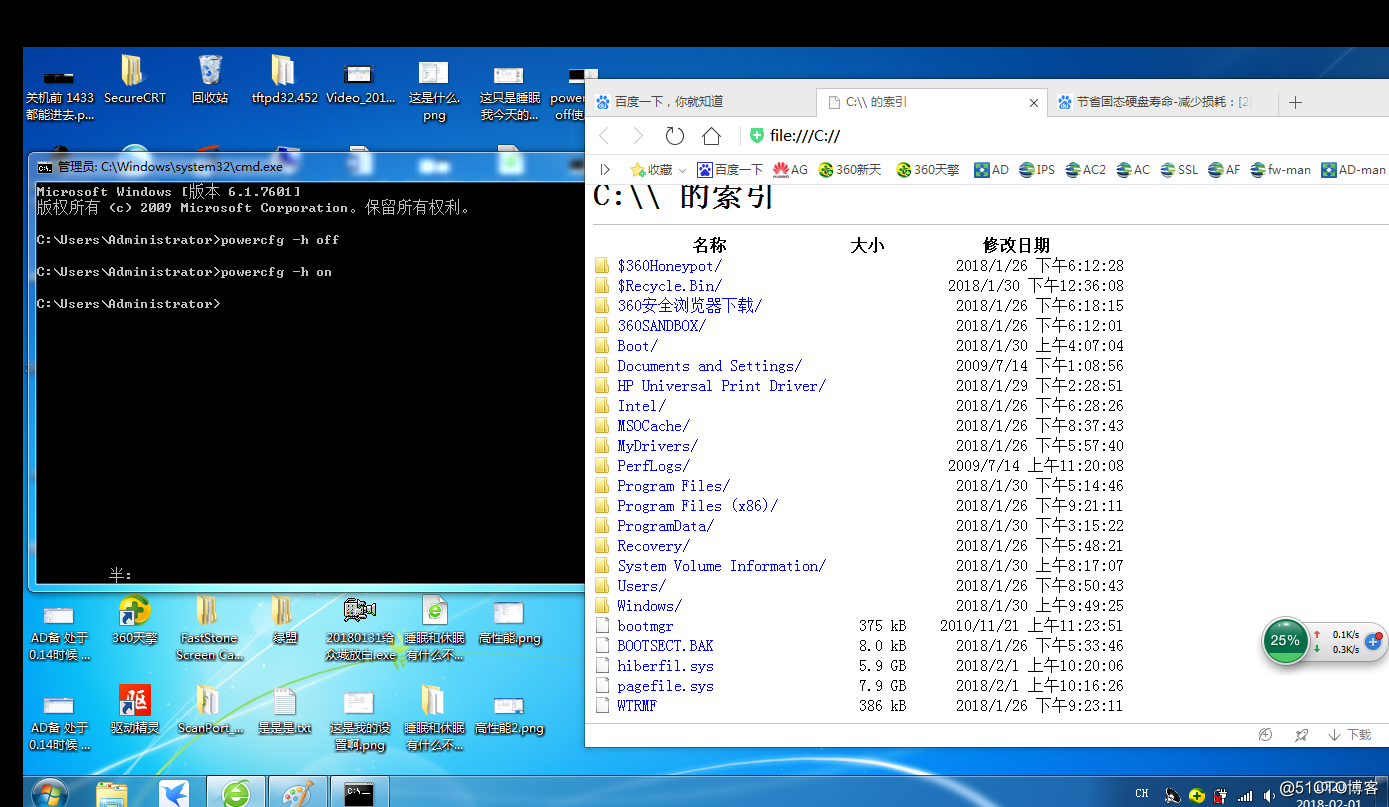The width and height of the screenshot is (1389, 807).
Task: Open the 绿盟 folder icon
Action: (284, 621)
